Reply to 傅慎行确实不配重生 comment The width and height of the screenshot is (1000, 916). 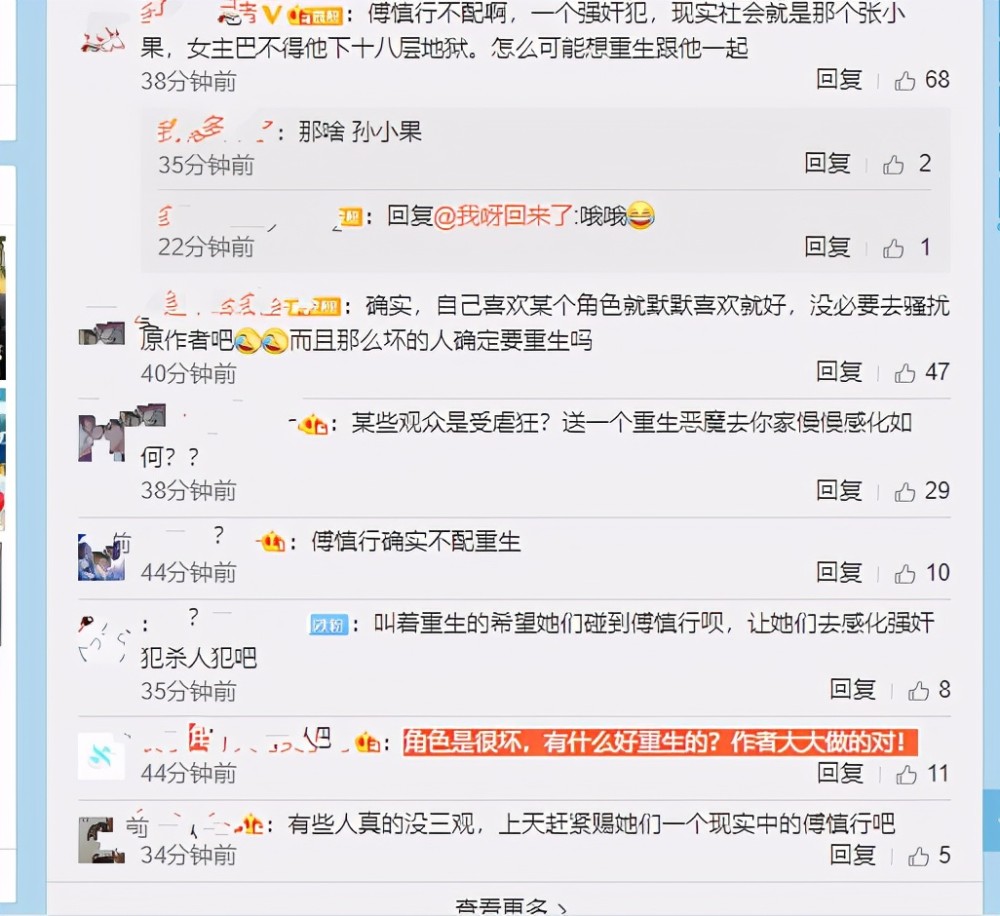(x=839, y=573)
